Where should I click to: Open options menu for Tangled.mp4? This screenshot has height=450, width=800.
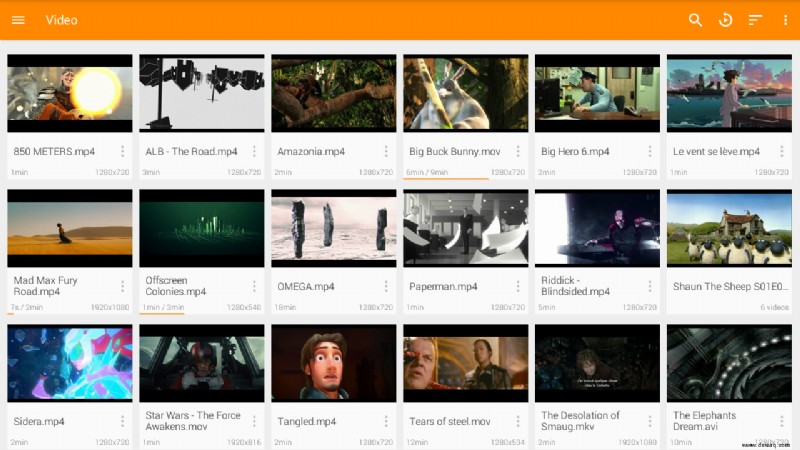(386, 421)
